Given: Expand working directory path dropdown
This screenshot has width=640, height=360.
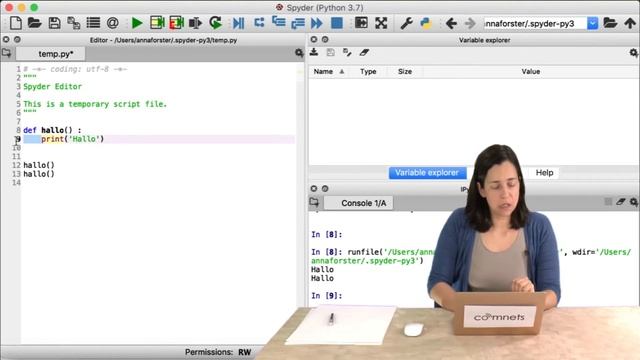Looking at the screenshot, I should coord(593,23).
